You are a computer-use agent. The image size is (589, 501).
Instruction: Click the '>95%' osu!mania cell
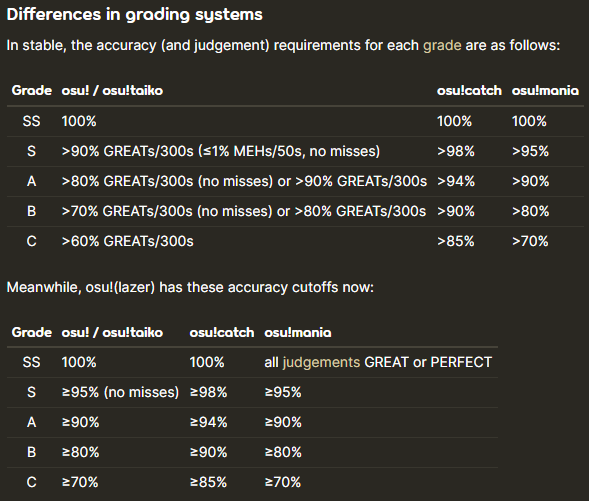point(530,151)
